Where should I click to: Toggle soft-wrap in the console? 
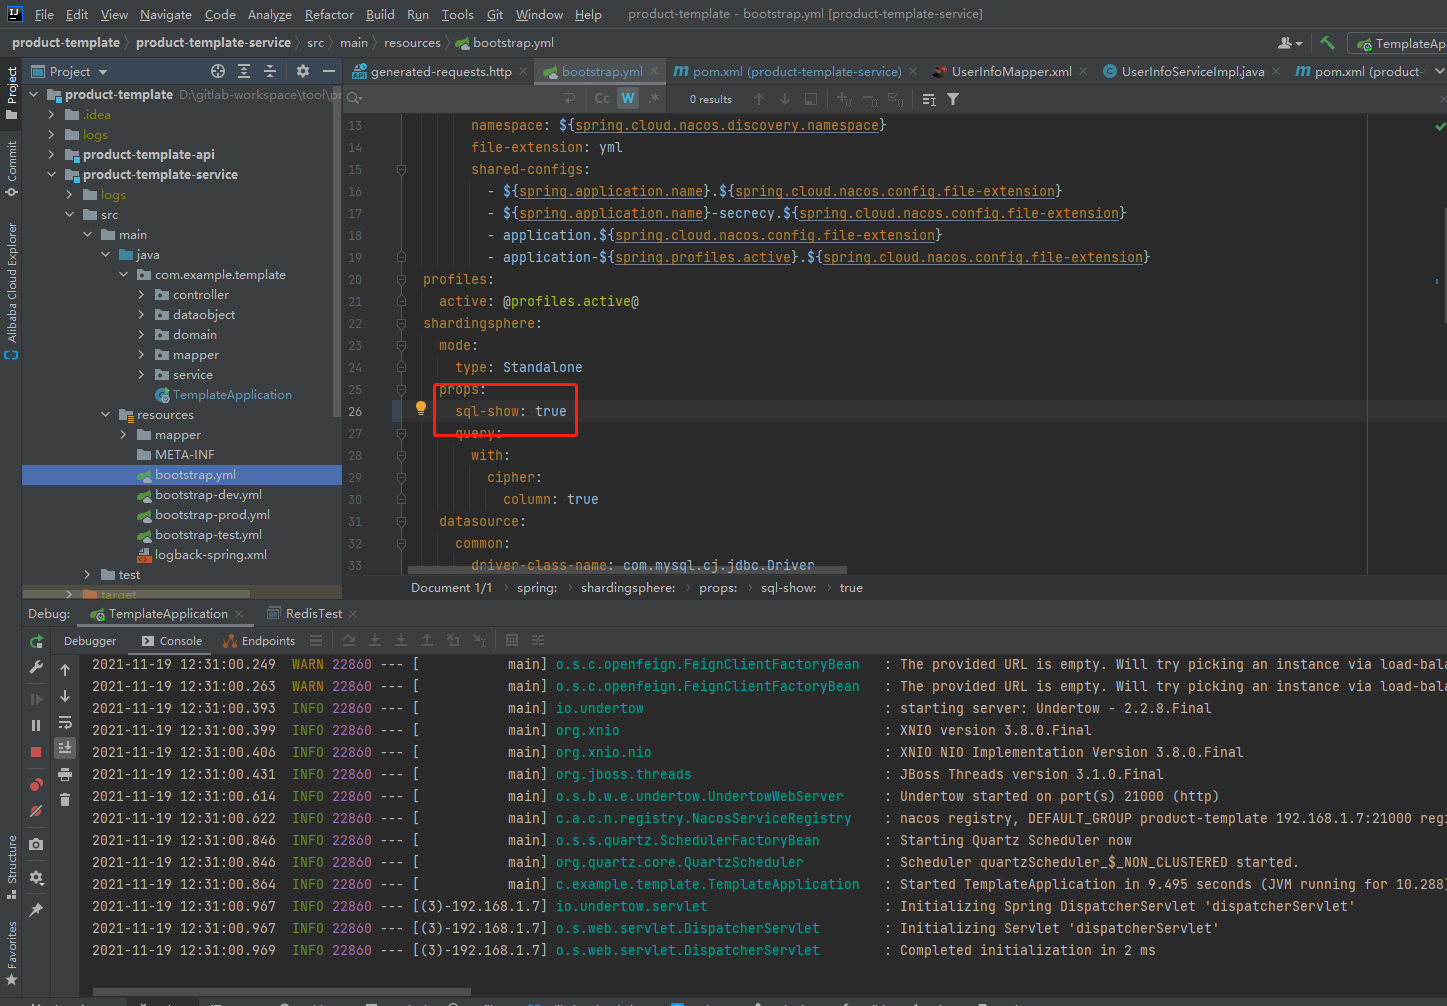(x=65, y=722)
